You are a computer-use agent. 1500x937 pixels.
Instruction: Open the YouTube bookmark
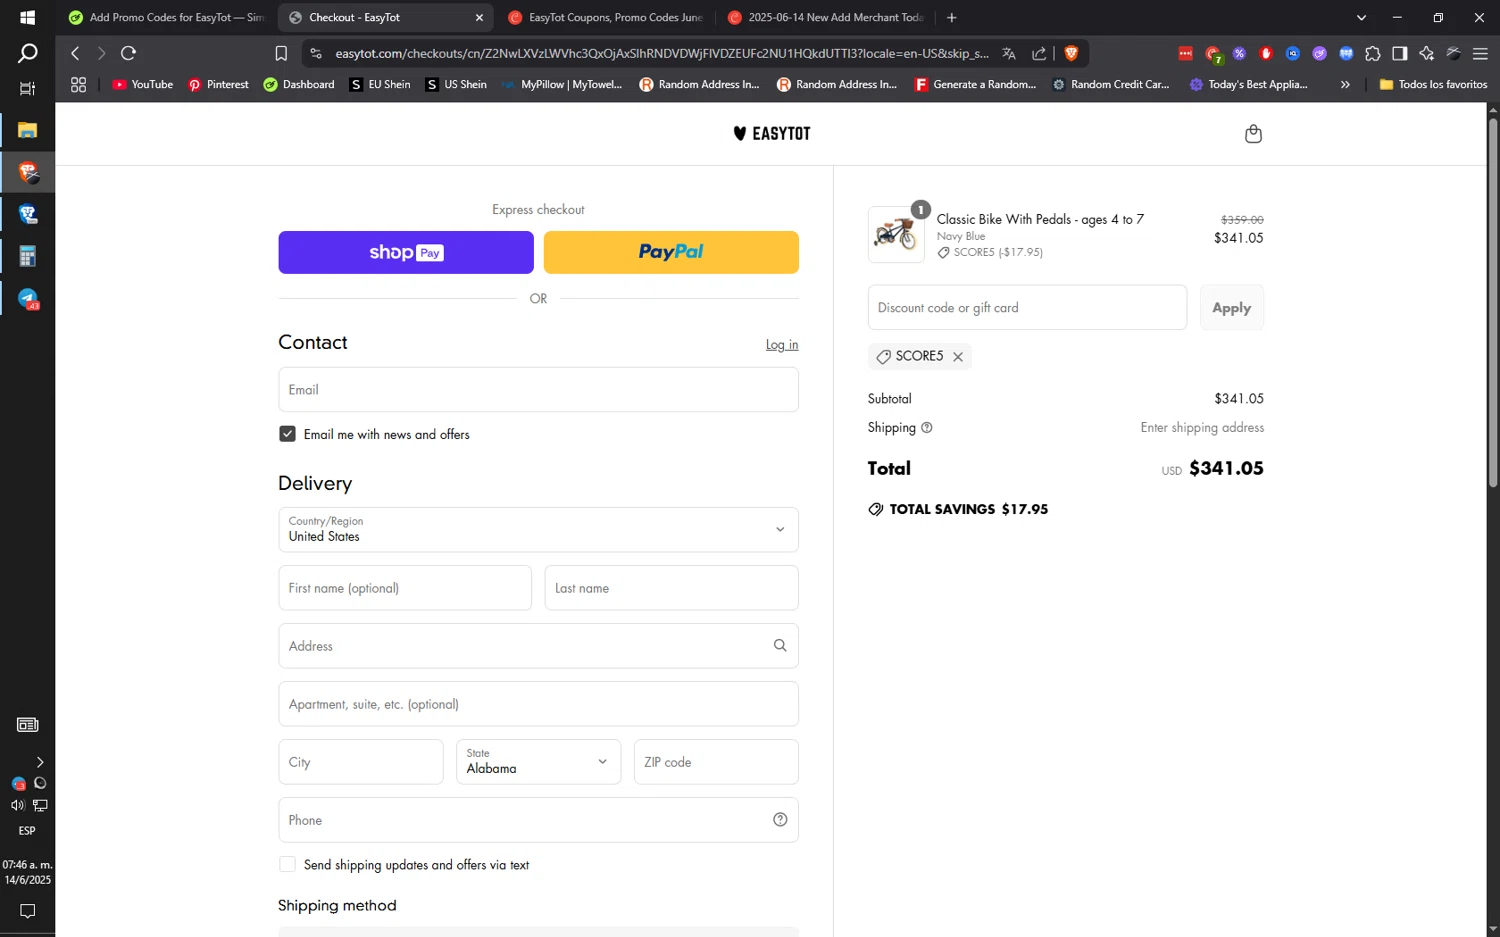click(142, 85)
